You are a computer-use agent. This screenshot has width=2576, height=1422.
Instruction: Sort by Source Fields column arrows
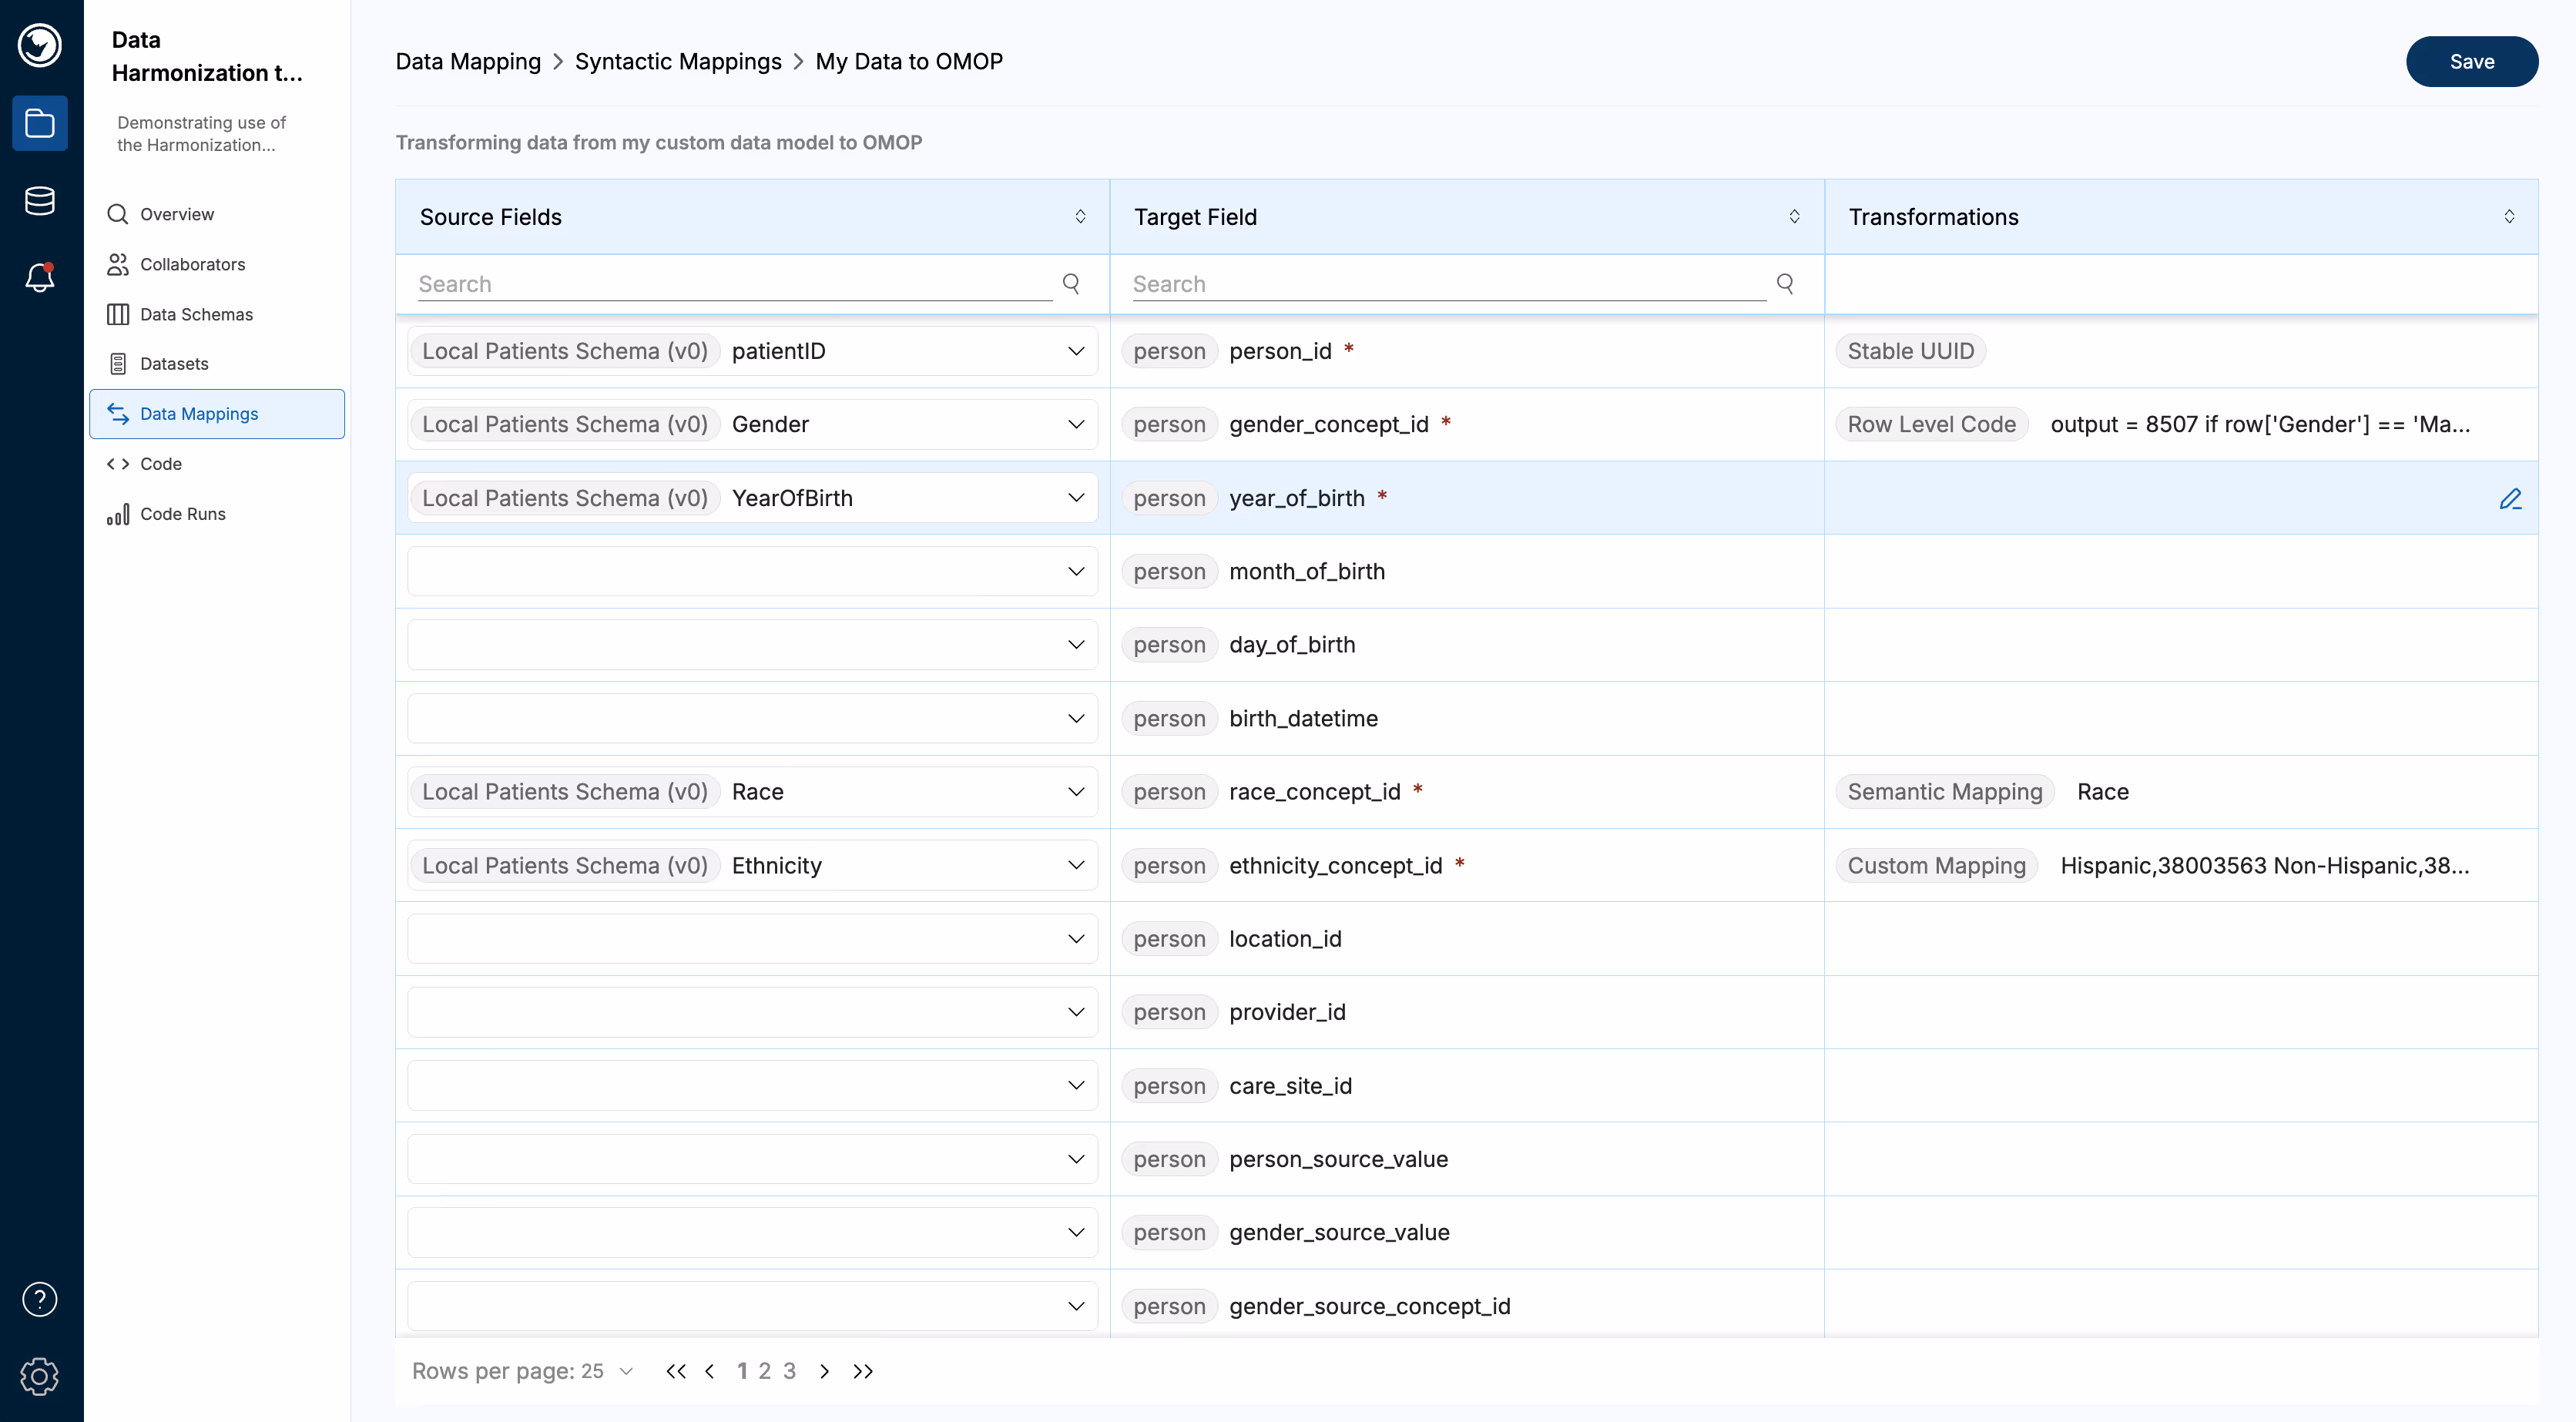coord(1080,216)
